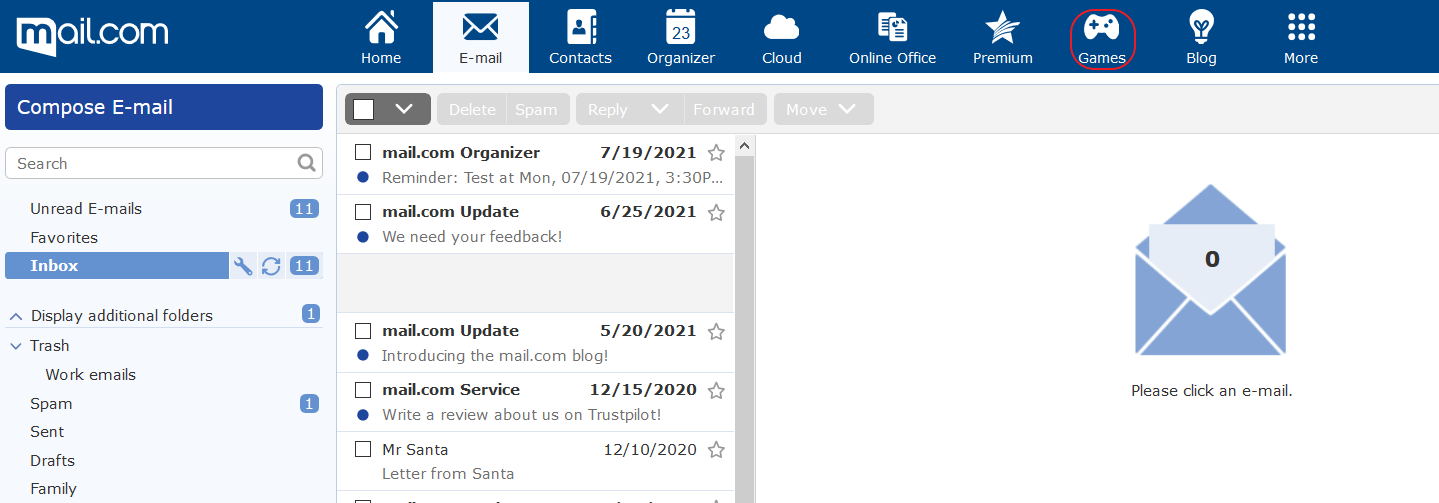Screen dimensions: 1439x503
Task: Click the mail.com logo
Action: [x=92, y=36]
